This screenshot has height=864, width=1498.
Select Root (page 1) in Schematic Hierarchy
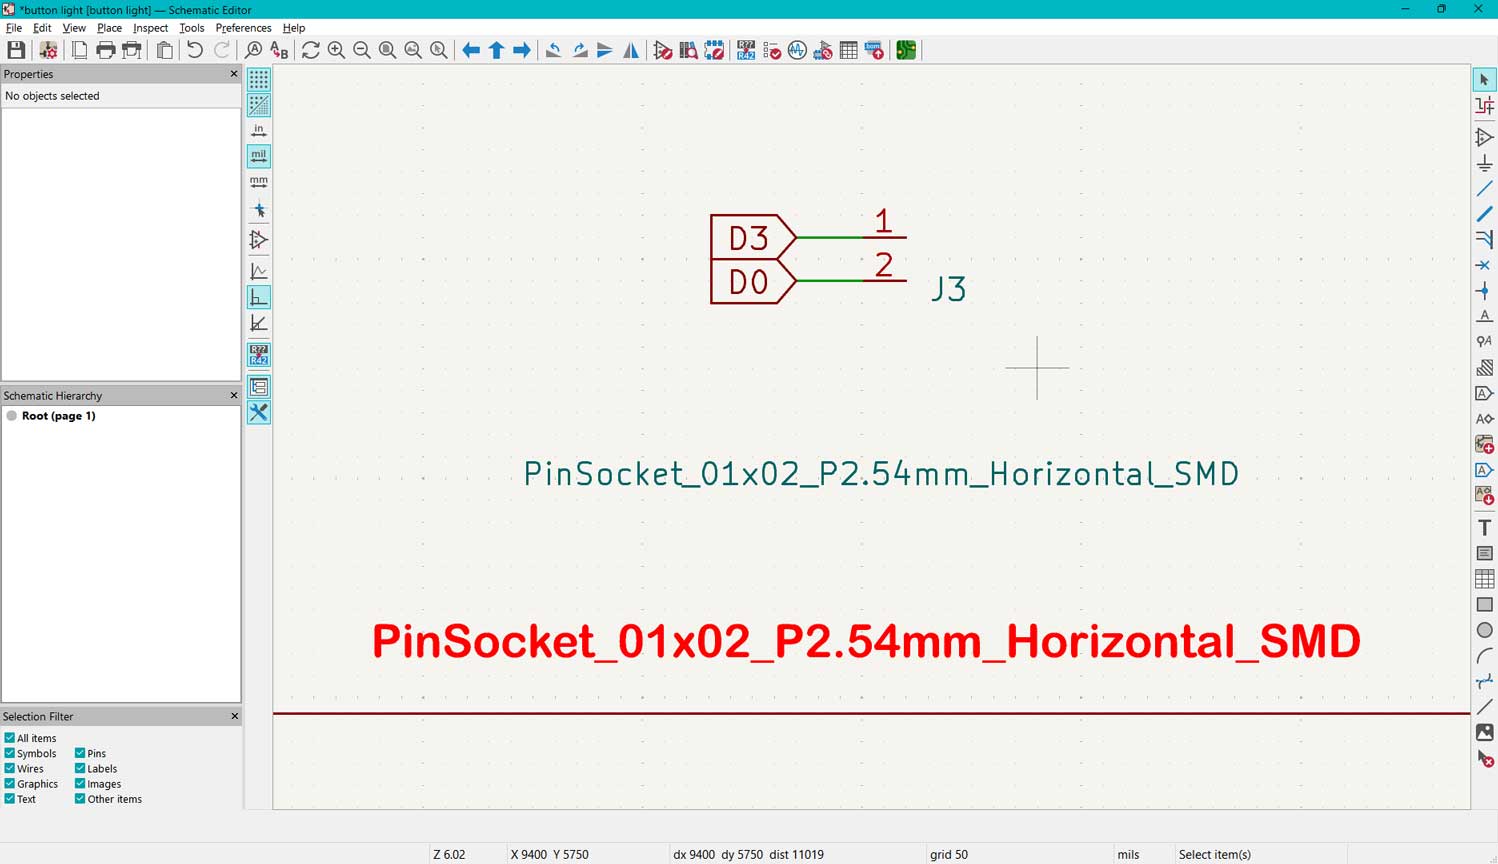click(x=58, y=416)
